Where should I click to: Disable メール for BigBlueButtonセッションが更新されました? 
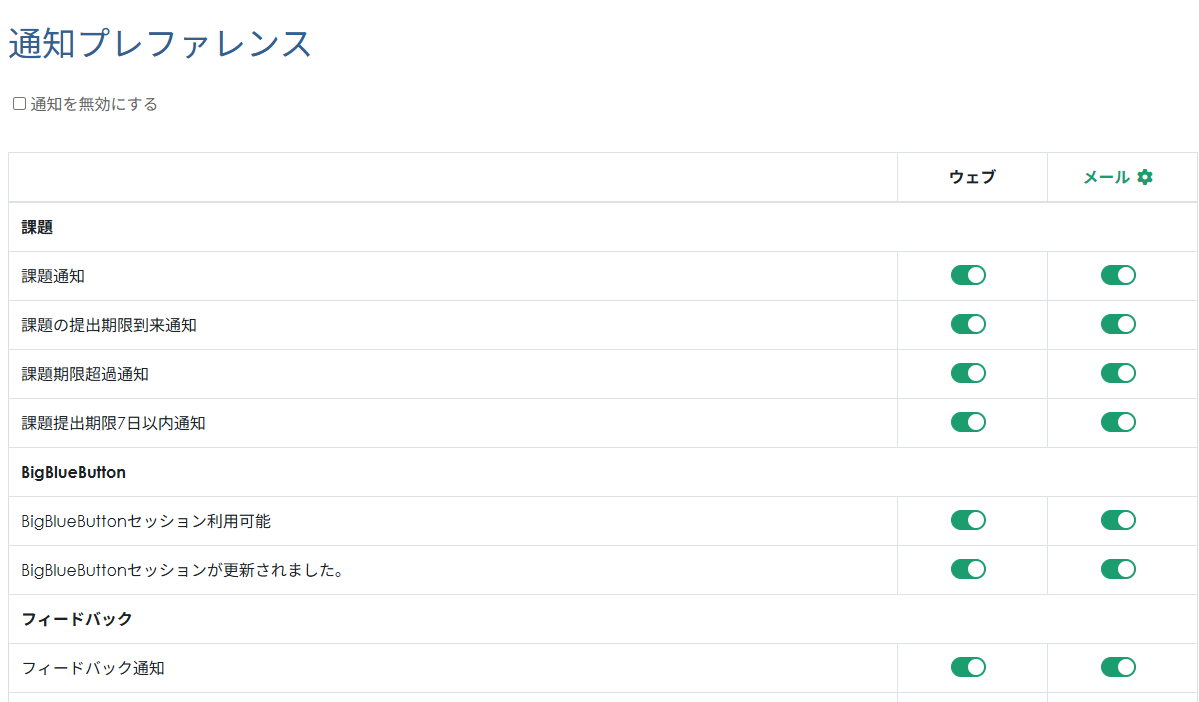tap(1118, 569)
